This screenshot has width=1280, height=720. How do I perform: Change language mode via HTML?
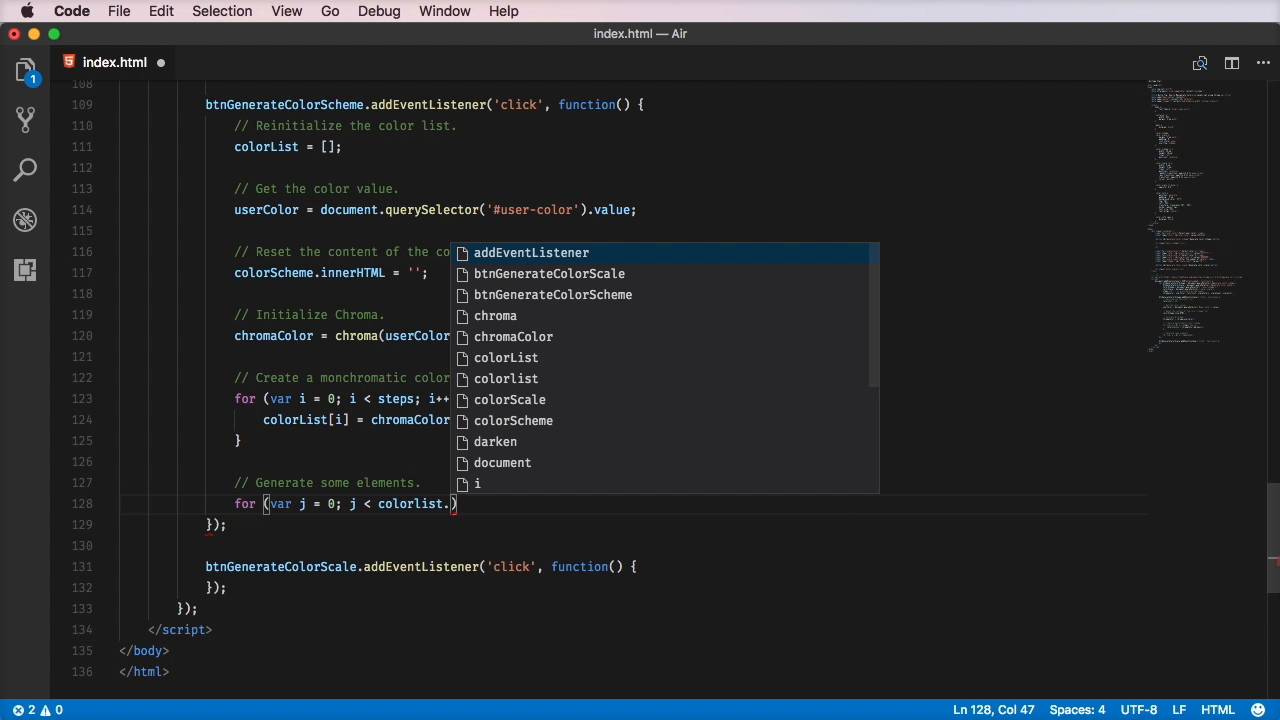(1217, 710)
